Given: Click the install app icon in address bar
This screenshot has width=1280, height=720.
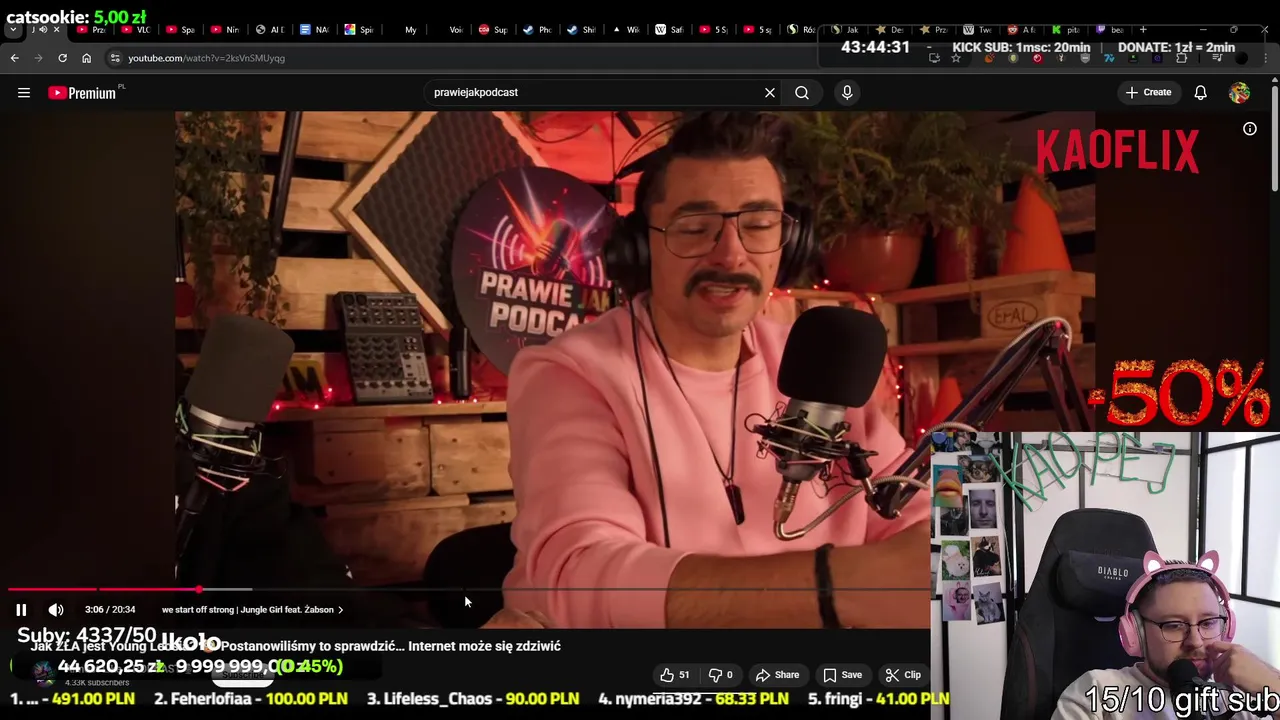Looking at the screenshot, I should tap(934, 57).
